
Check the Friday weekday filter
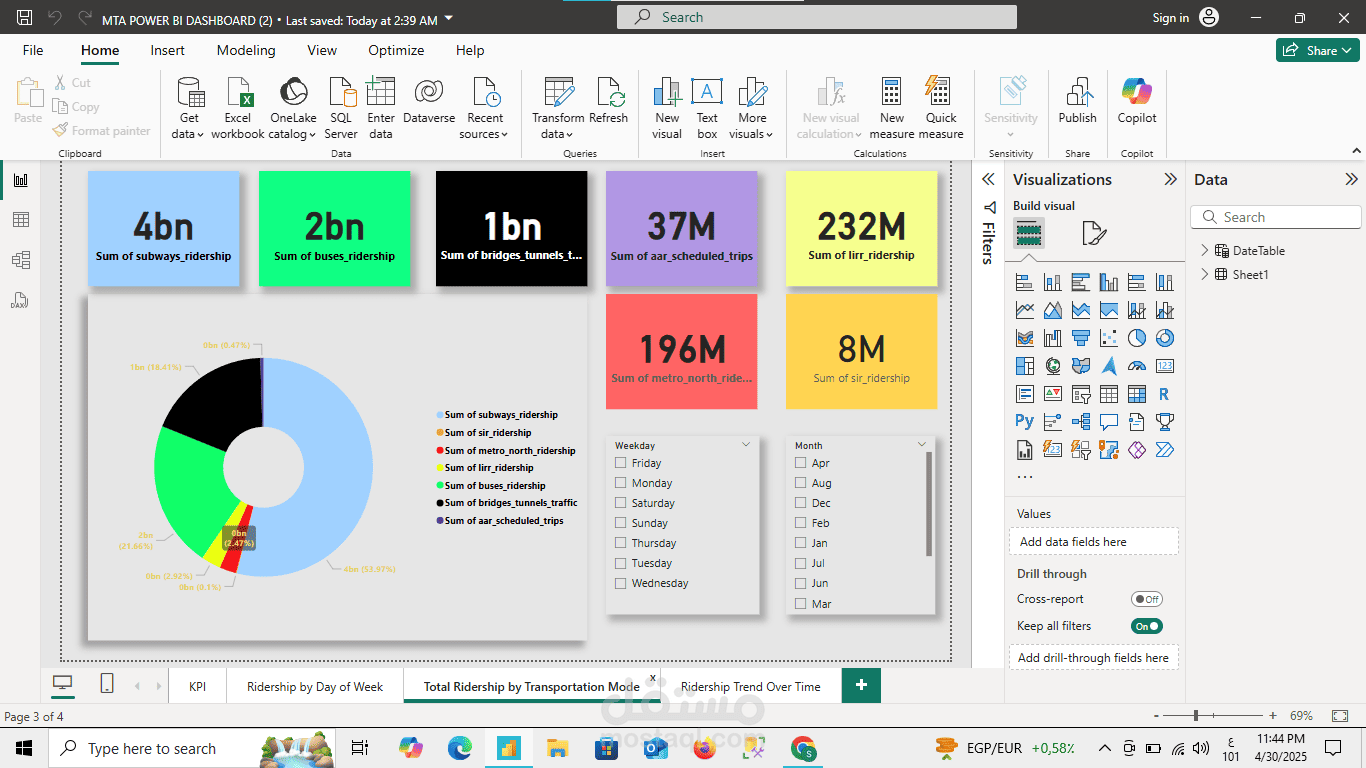pyautogui.click(x=621, y=463)
